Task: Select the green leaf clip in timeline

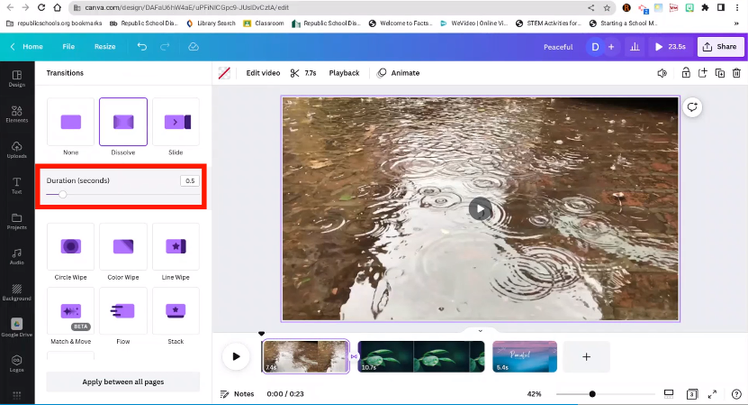Action: tap(420, 356)
